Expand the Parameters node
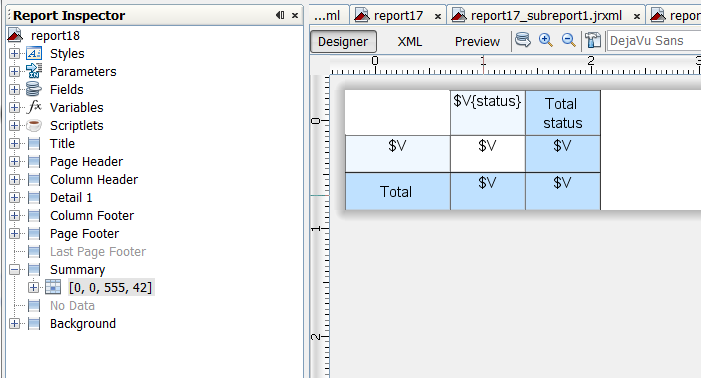The image size is (701, 378). 14,71
